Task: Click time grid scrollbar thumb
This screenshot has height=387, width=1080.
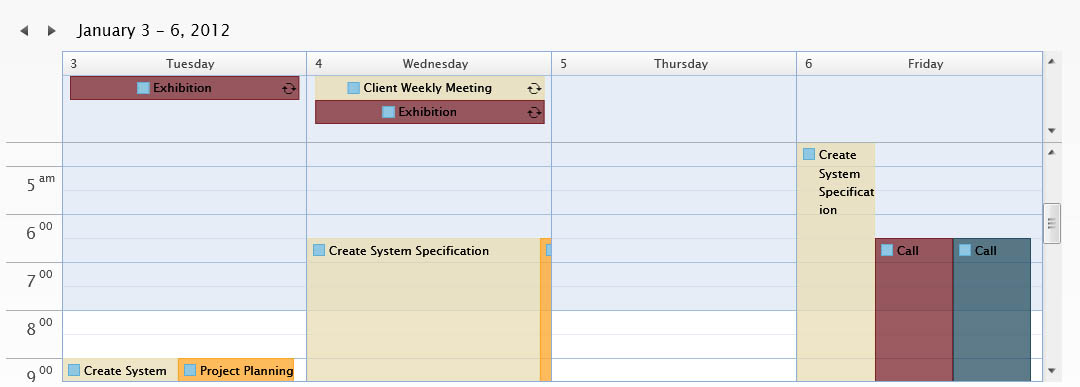Action: click(x=1052, y=224)
